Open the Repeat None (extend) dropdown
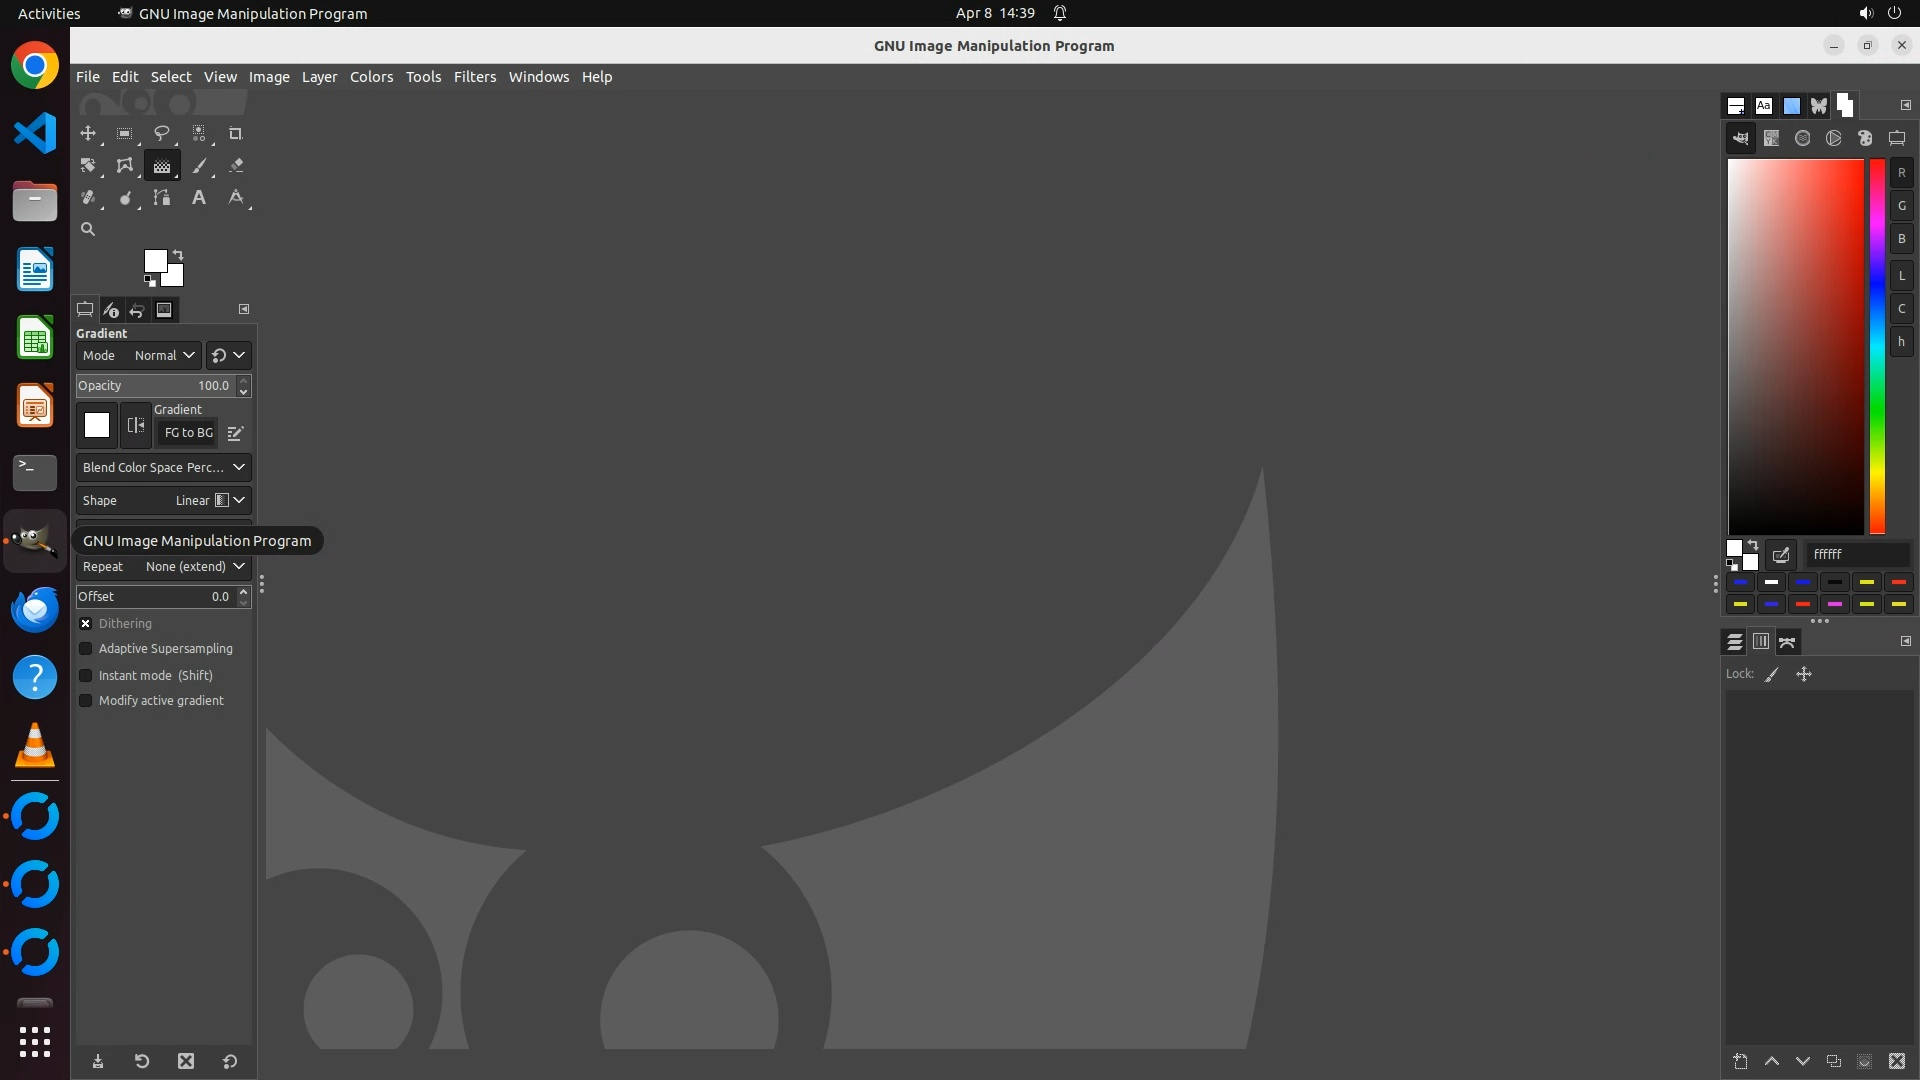Image resolution: width=1920 pixels, height=1080 pixels. [164, 566]
